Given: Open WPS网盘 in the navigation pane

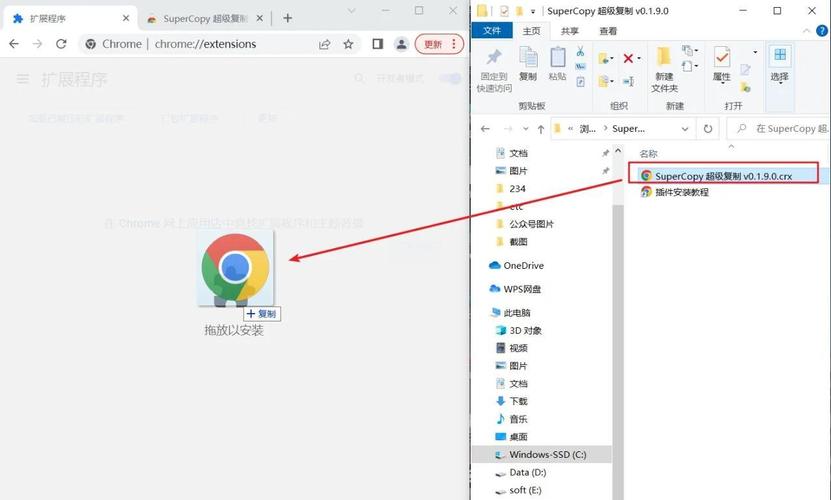Looking at the screenshot, I should click(515, 289).
